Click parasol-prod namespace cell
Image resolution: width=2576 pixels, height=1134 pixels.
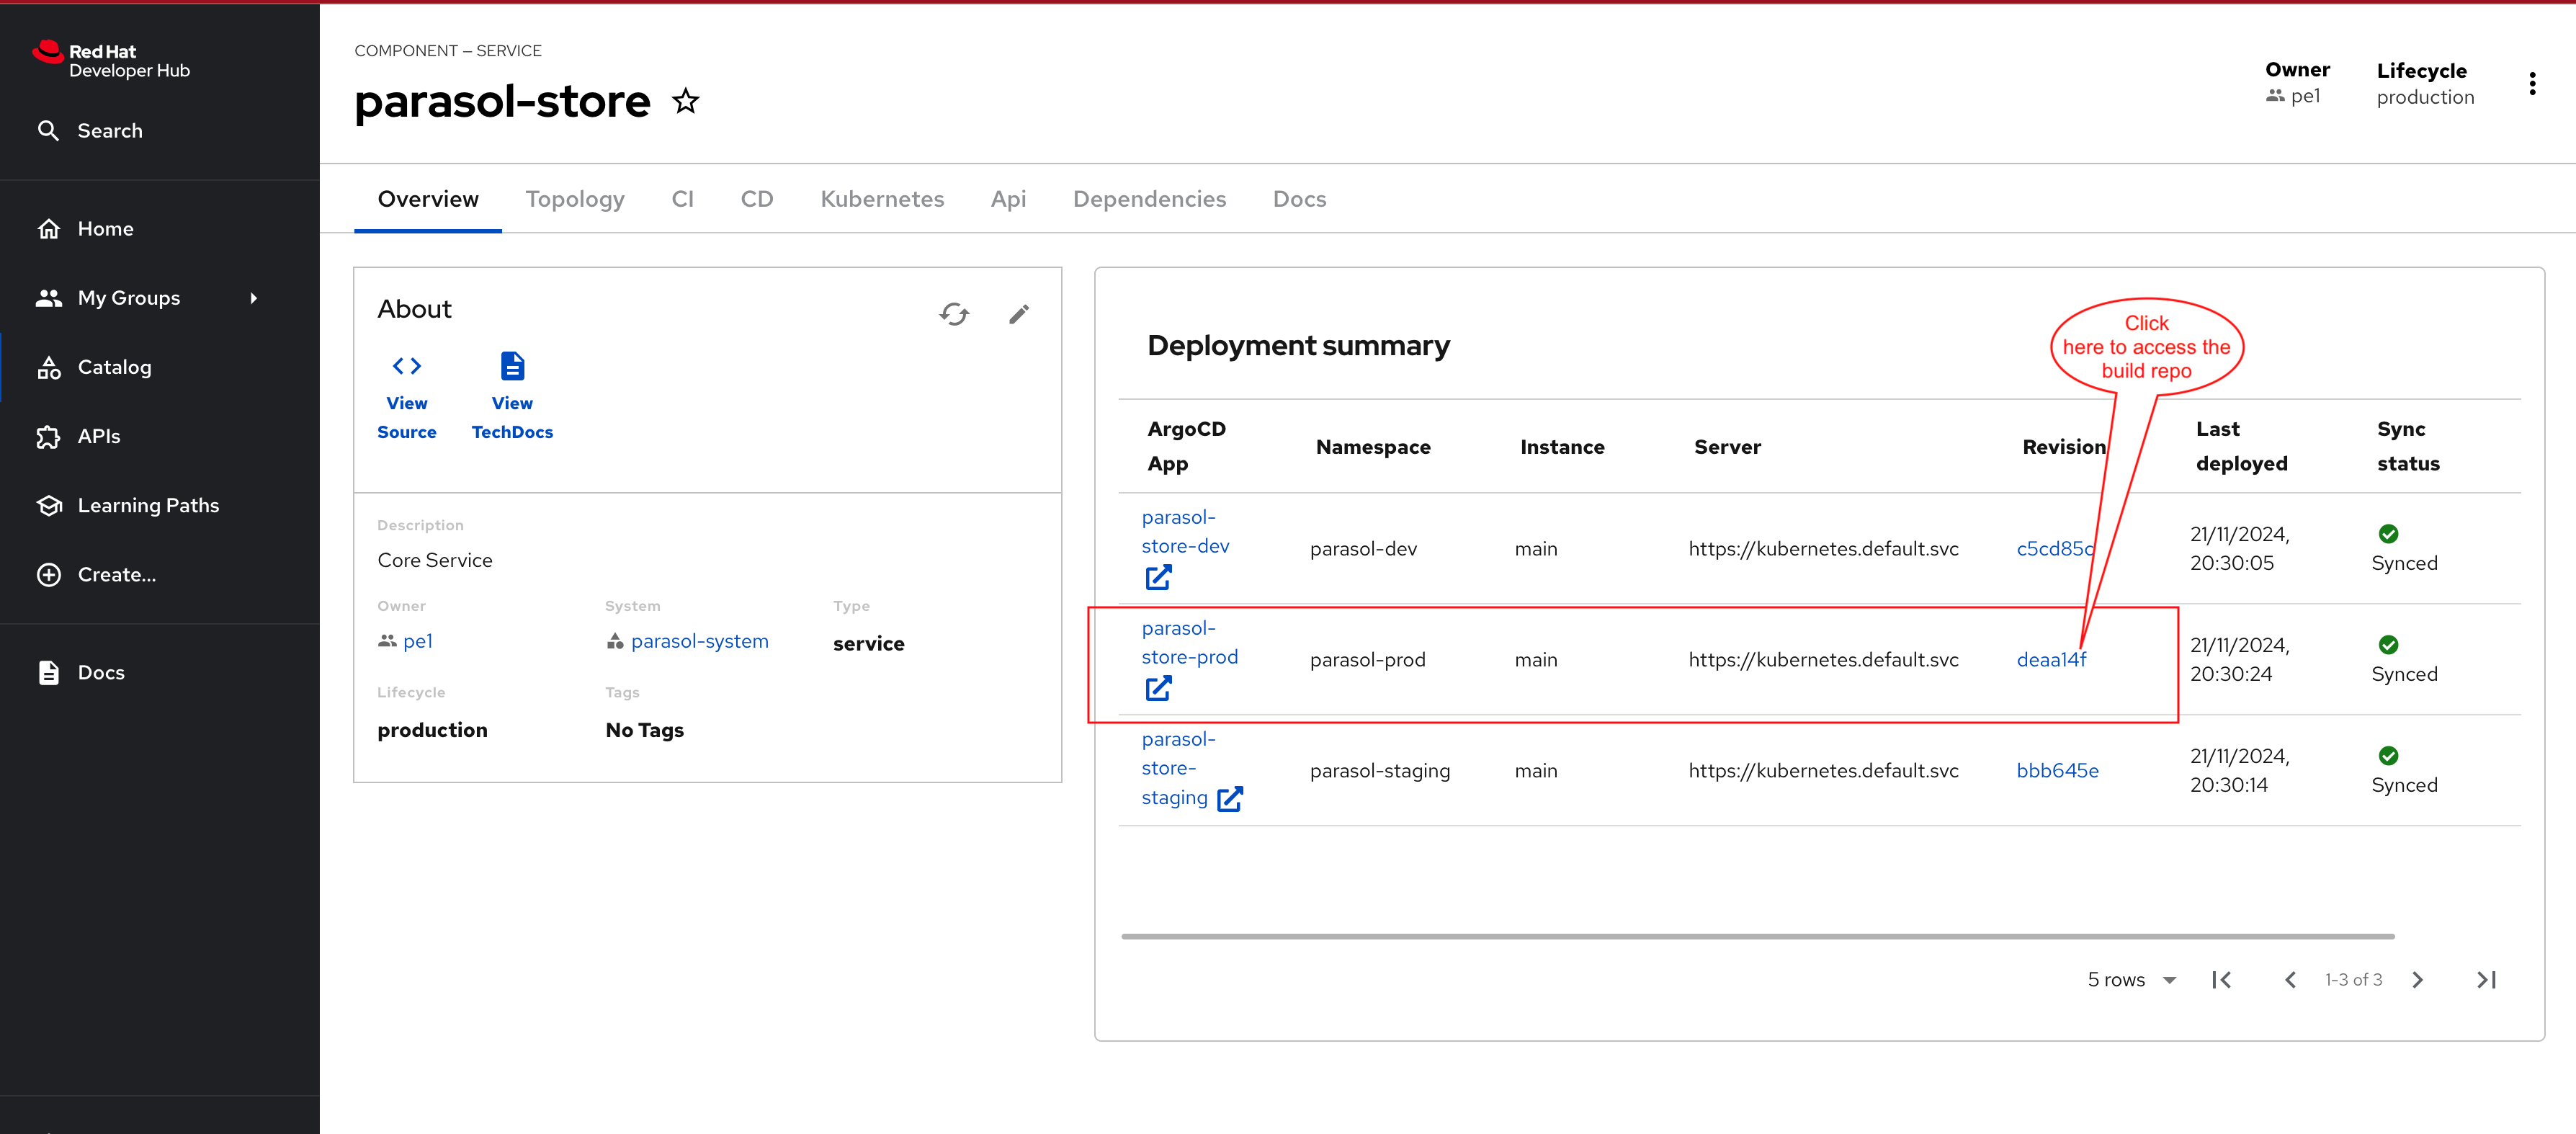coord(1367,659)
